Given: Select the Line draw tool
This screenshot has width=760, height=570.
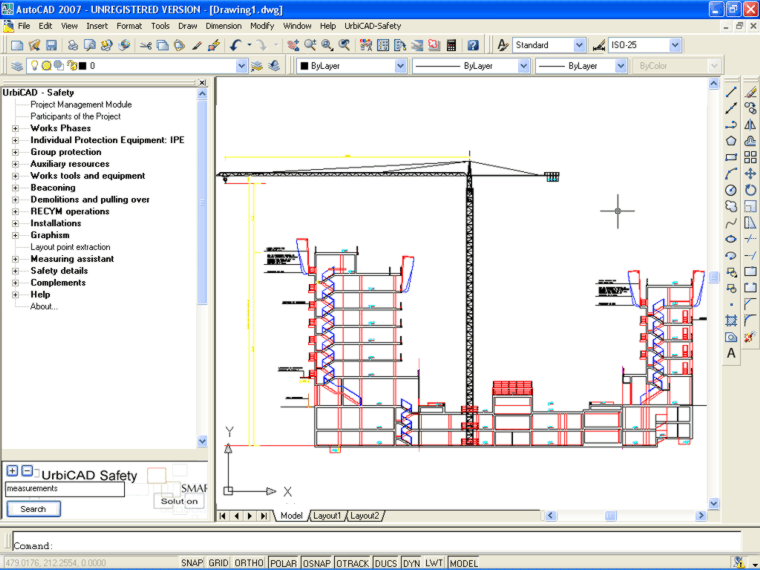Looking at the screenshot, I should coord(731,92).
